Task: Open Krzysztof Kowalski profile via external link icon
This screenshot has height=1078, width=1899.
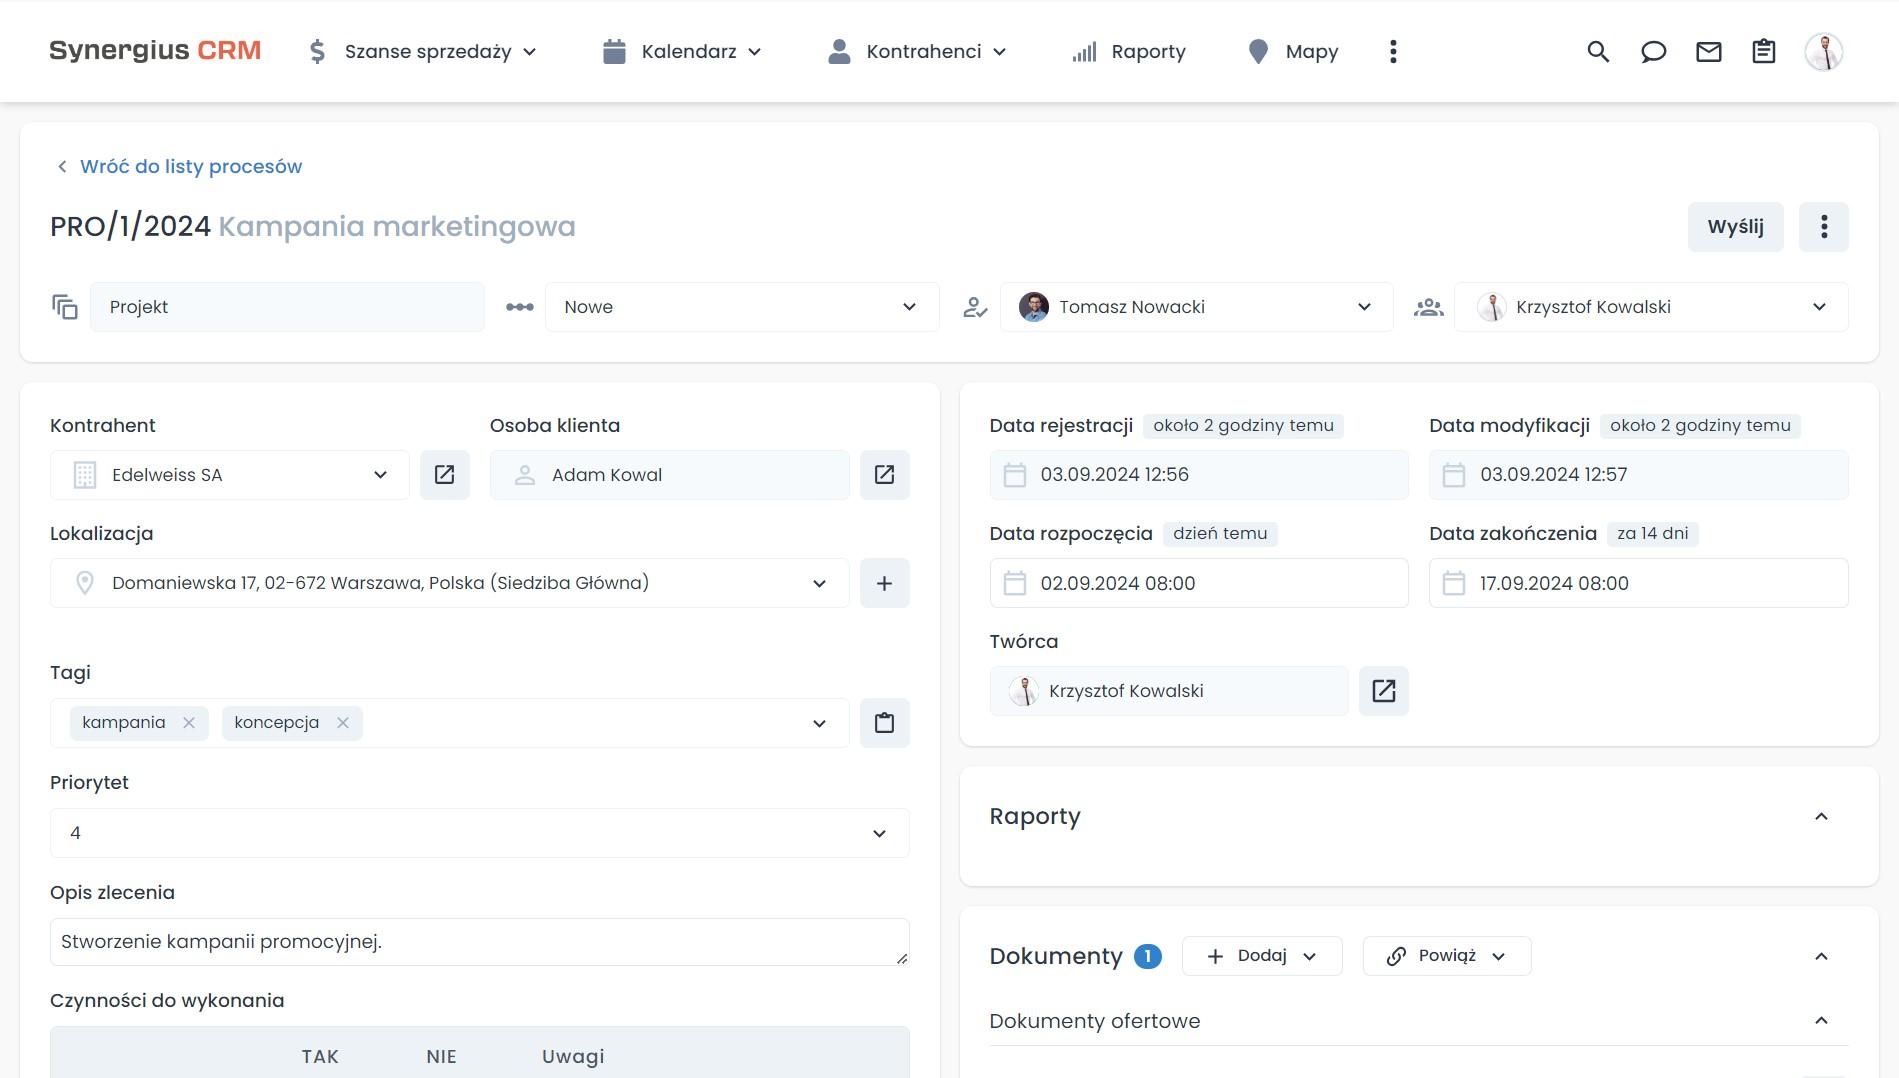Action: click(1383, 690)
